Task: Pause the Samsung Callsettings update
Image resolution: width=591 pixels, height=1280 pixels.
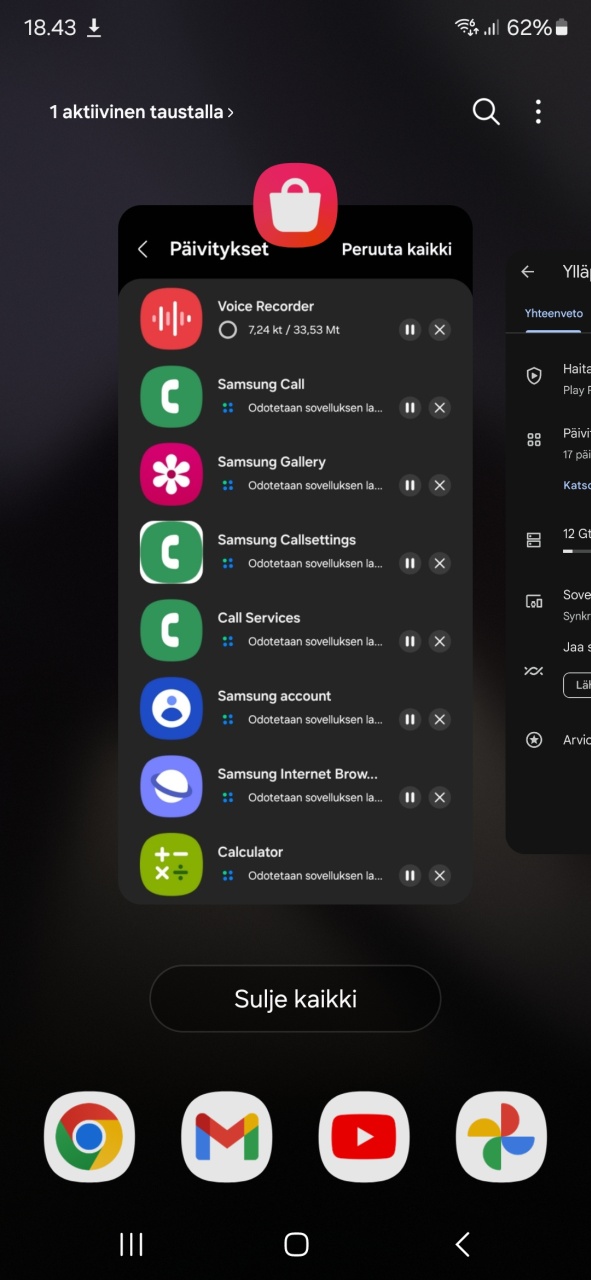Action: pos(409,563)
